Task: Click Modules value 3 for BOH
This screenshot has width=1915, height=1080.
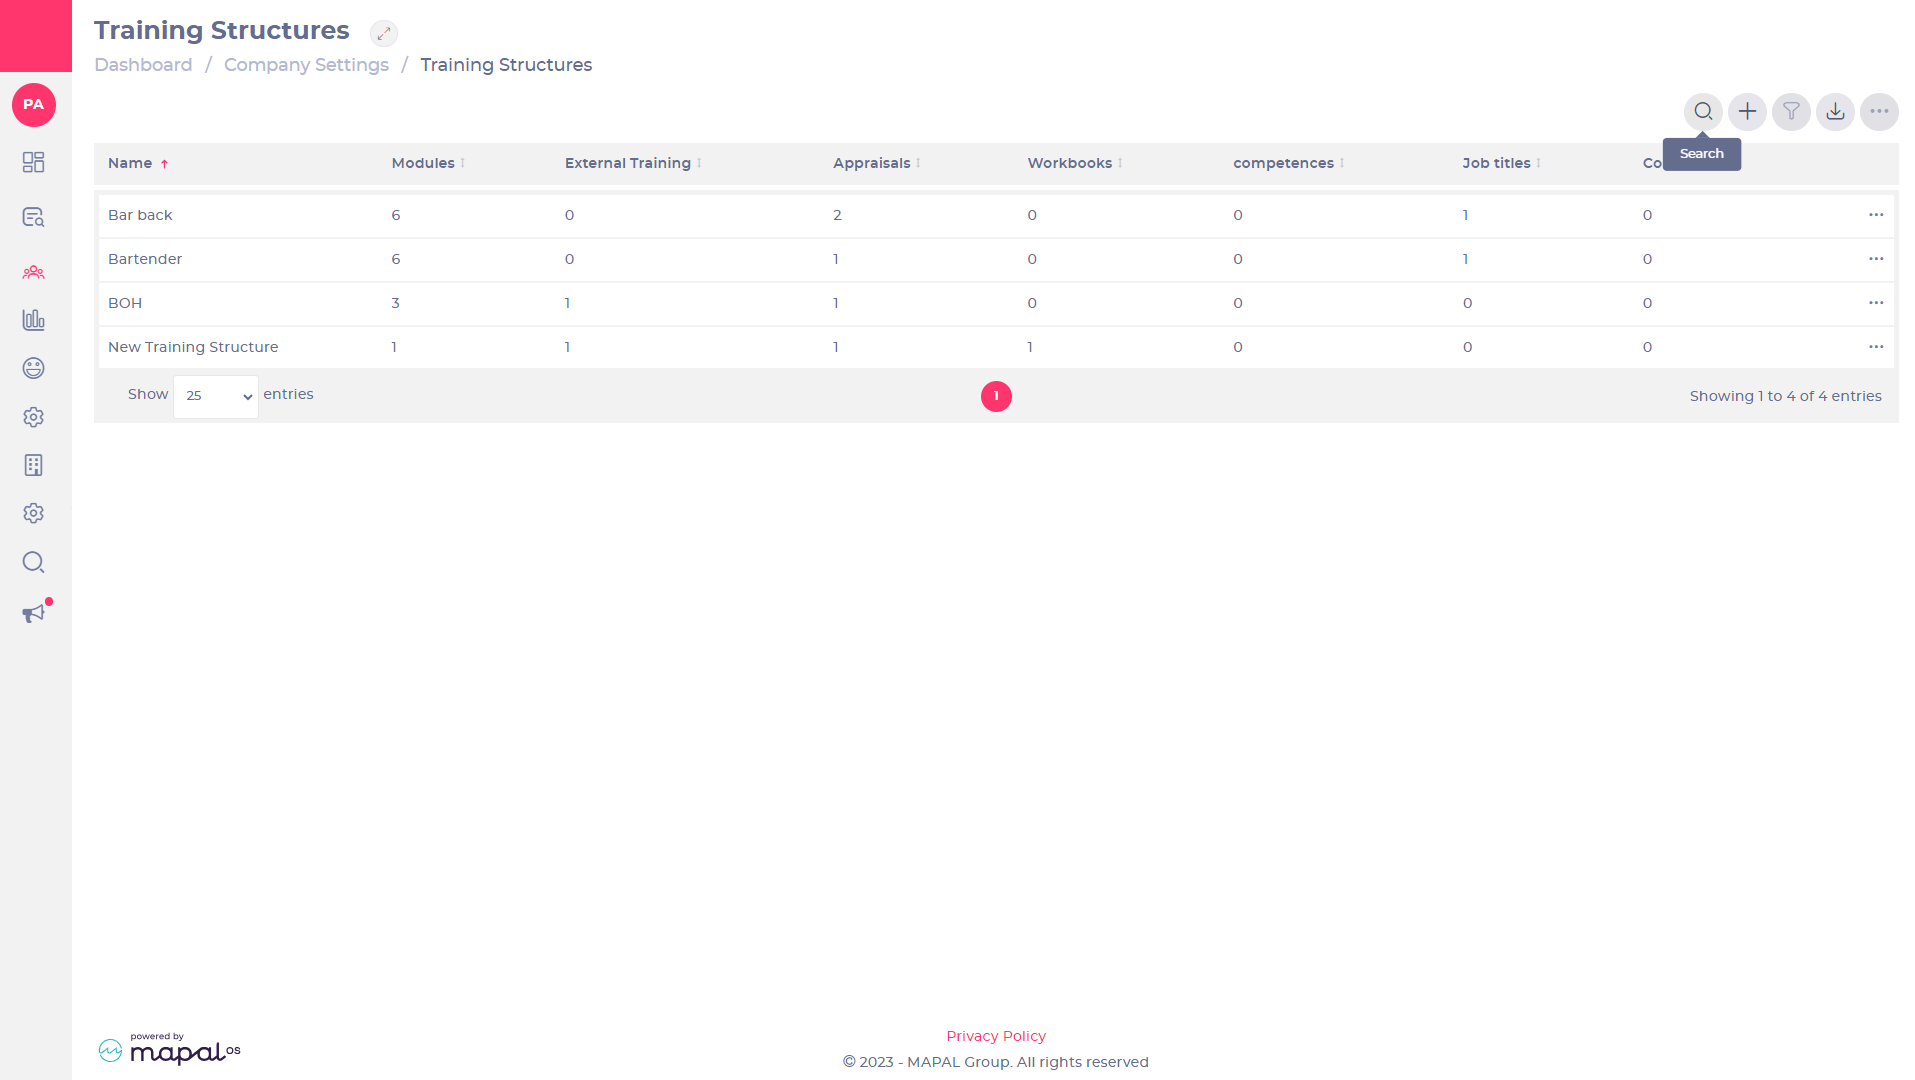Action: click(x=395, y=303)
